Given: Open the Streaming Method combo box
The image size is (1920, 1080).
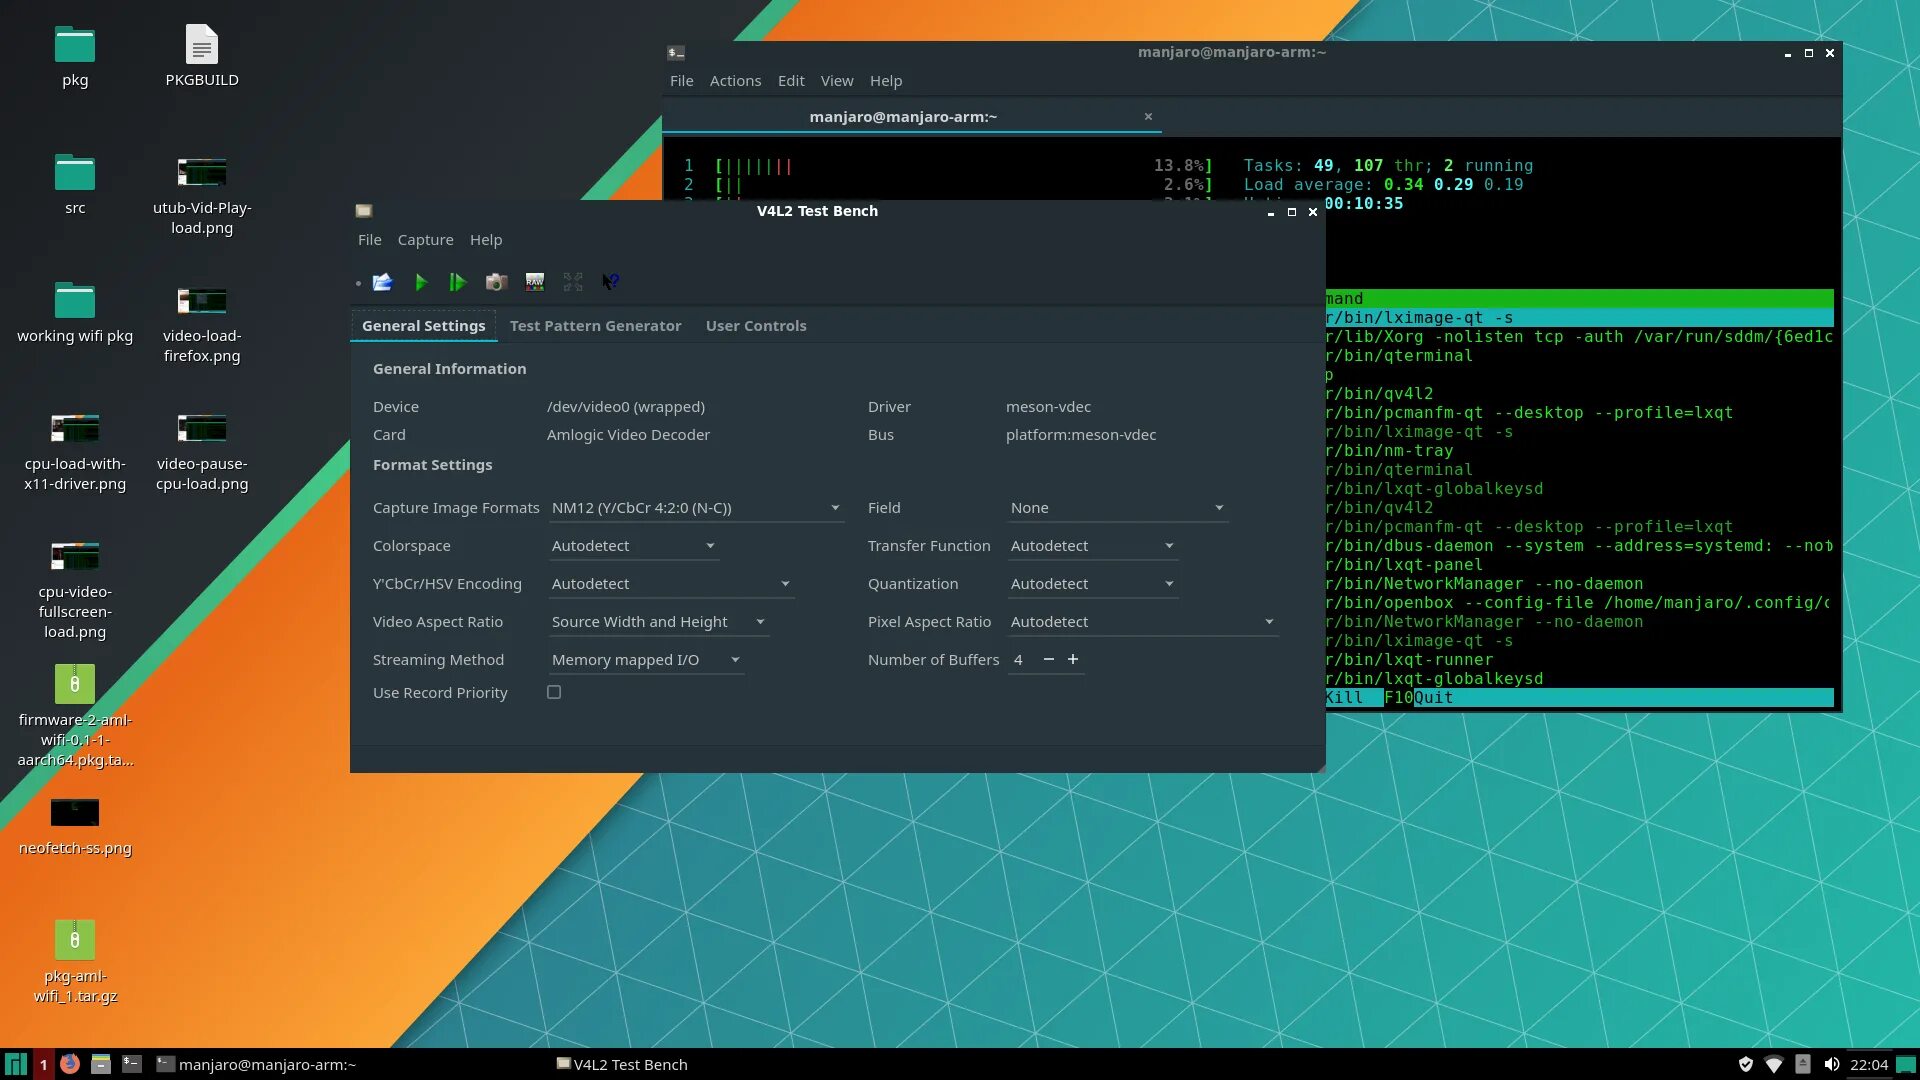Looking at the screenshot, I should (x=645, y=660).
